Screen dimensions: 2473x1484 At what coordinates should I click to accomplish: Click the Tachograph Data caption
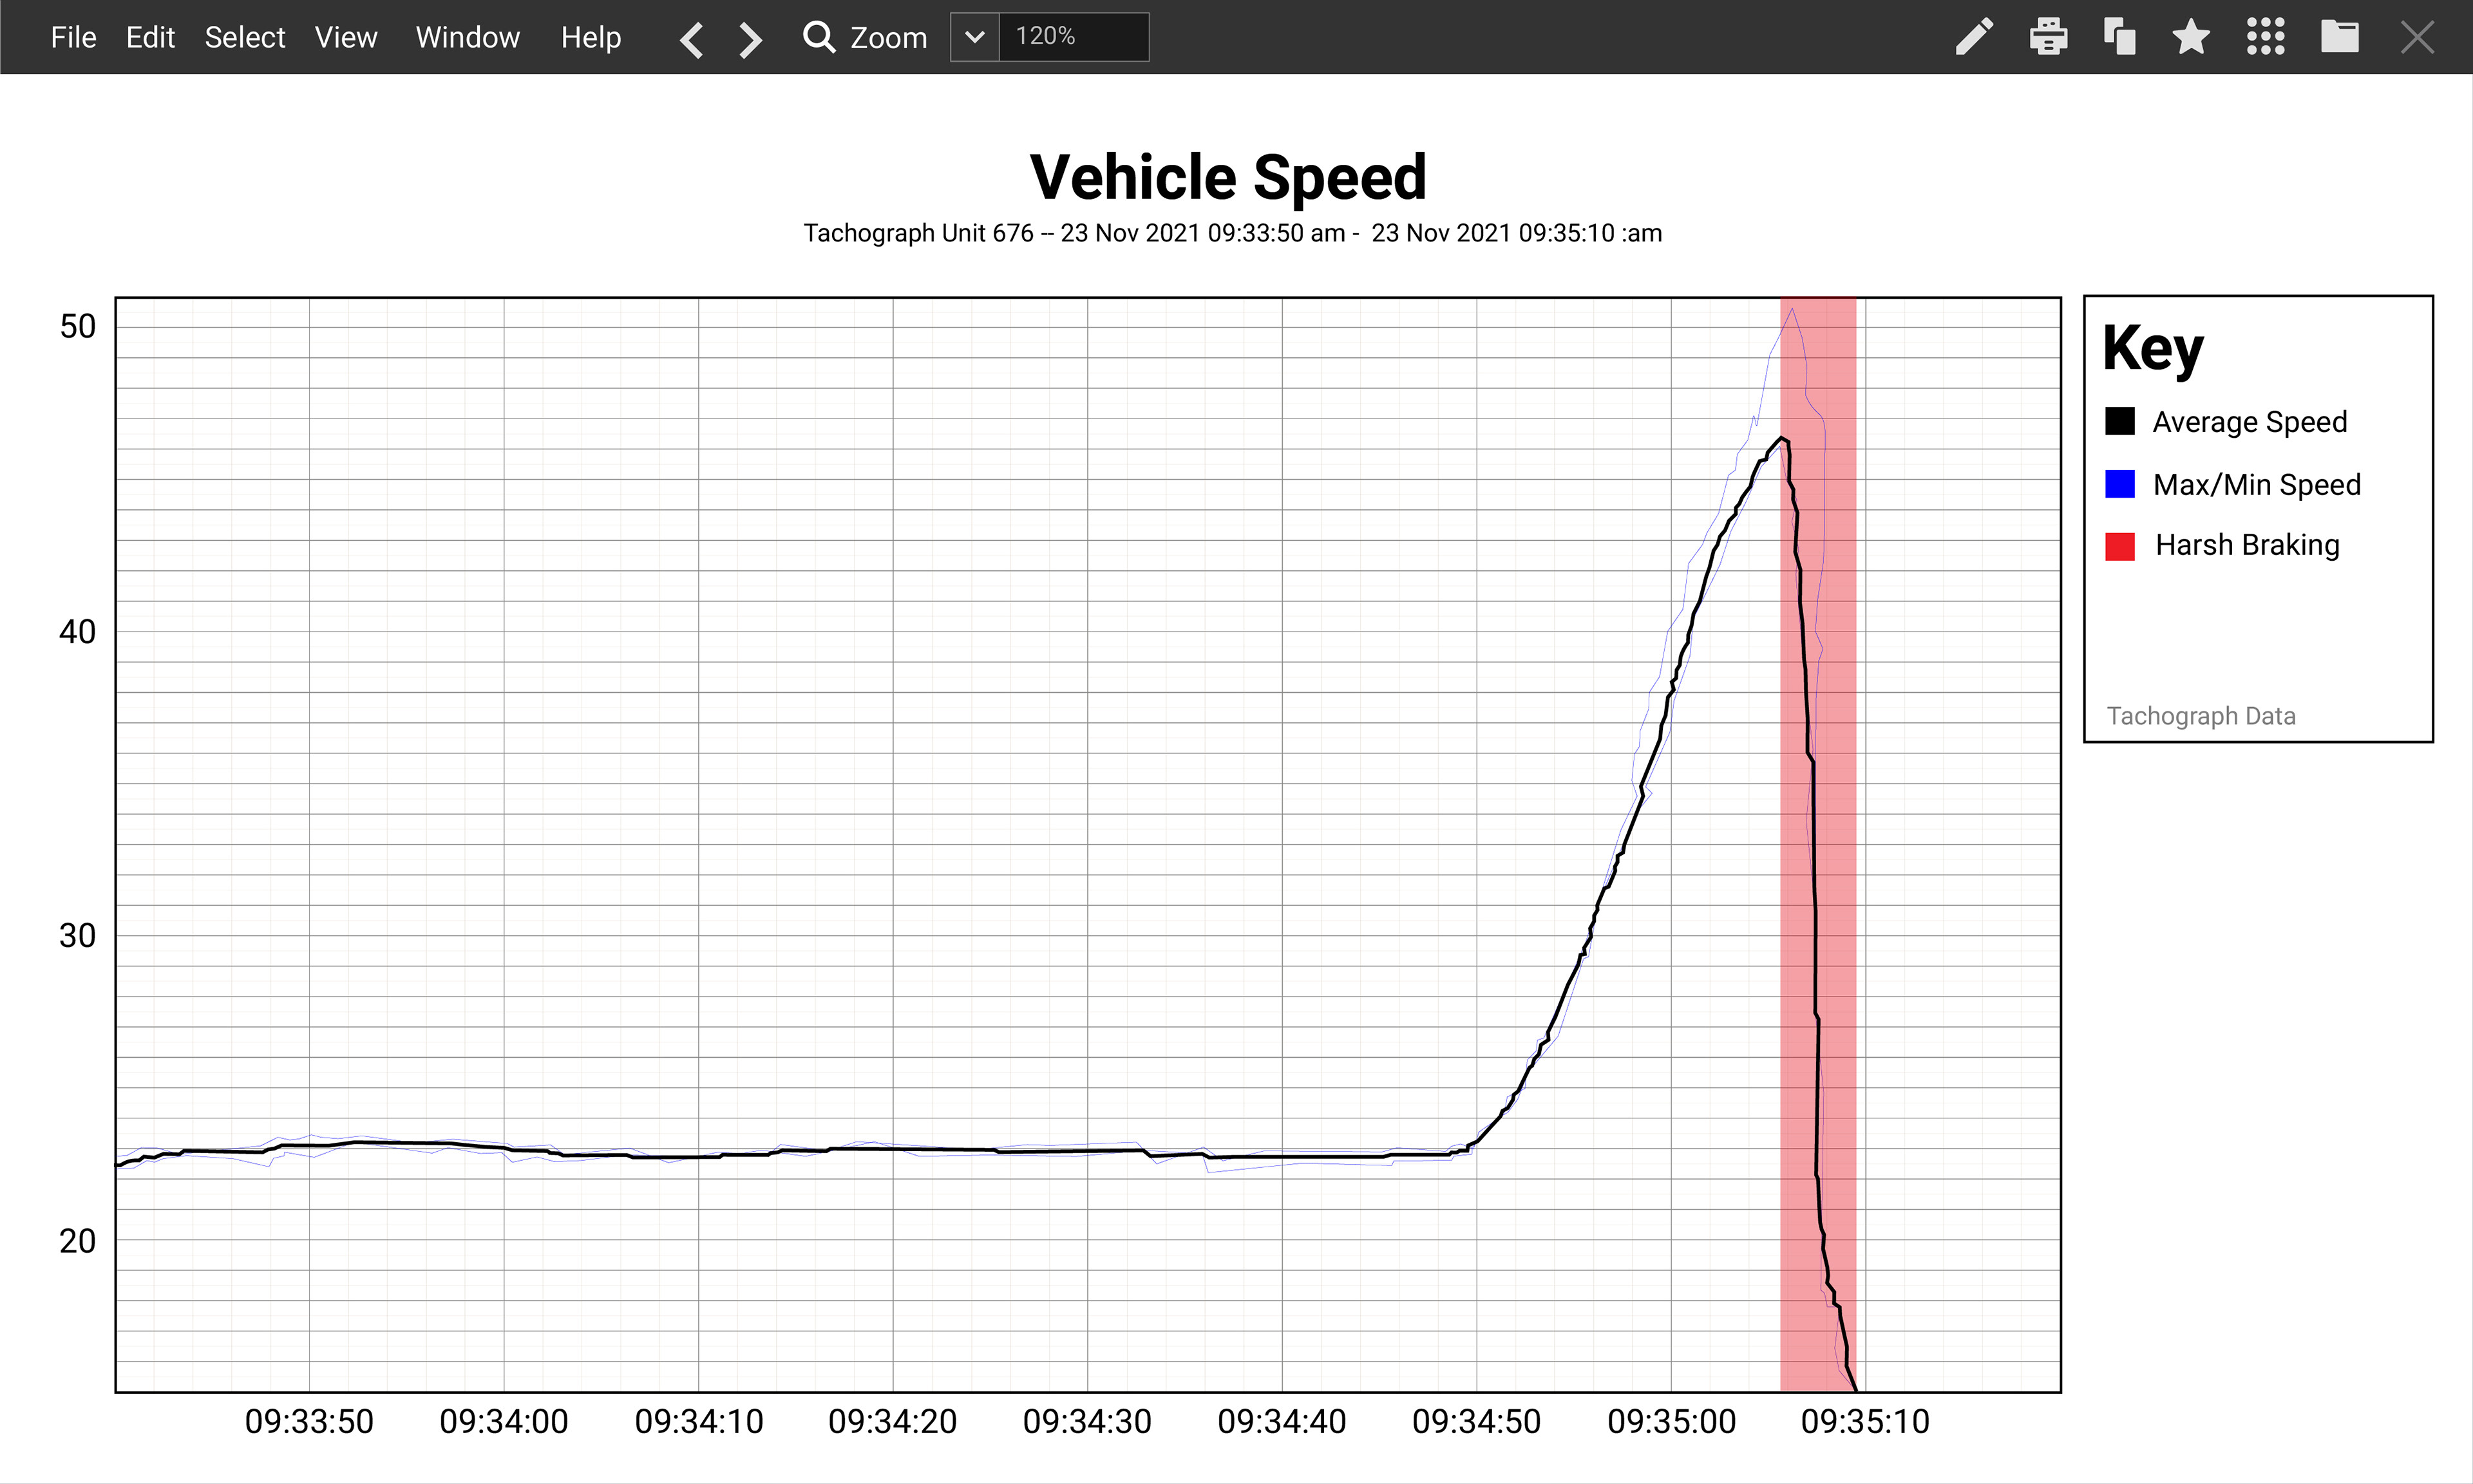pos(2201,716)
